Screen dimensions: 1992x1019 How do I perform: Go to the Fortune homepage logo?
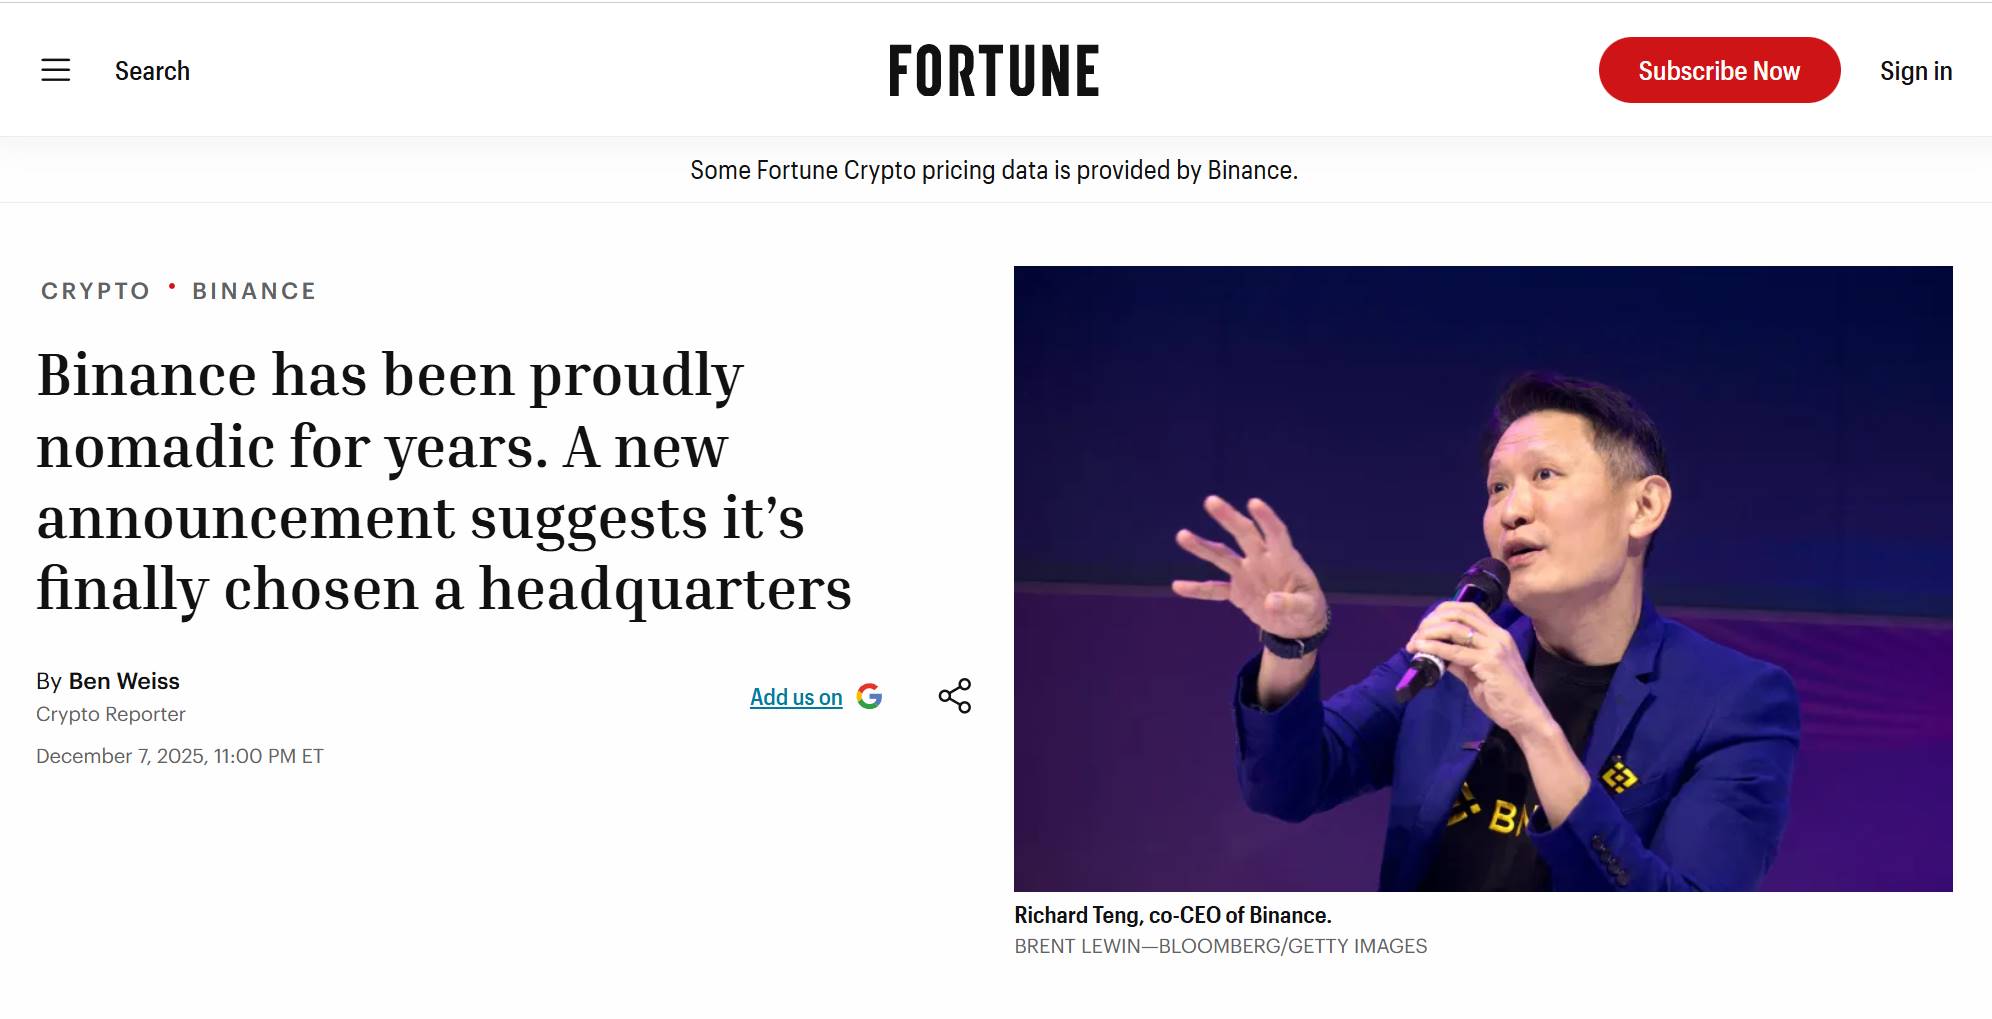994,71
